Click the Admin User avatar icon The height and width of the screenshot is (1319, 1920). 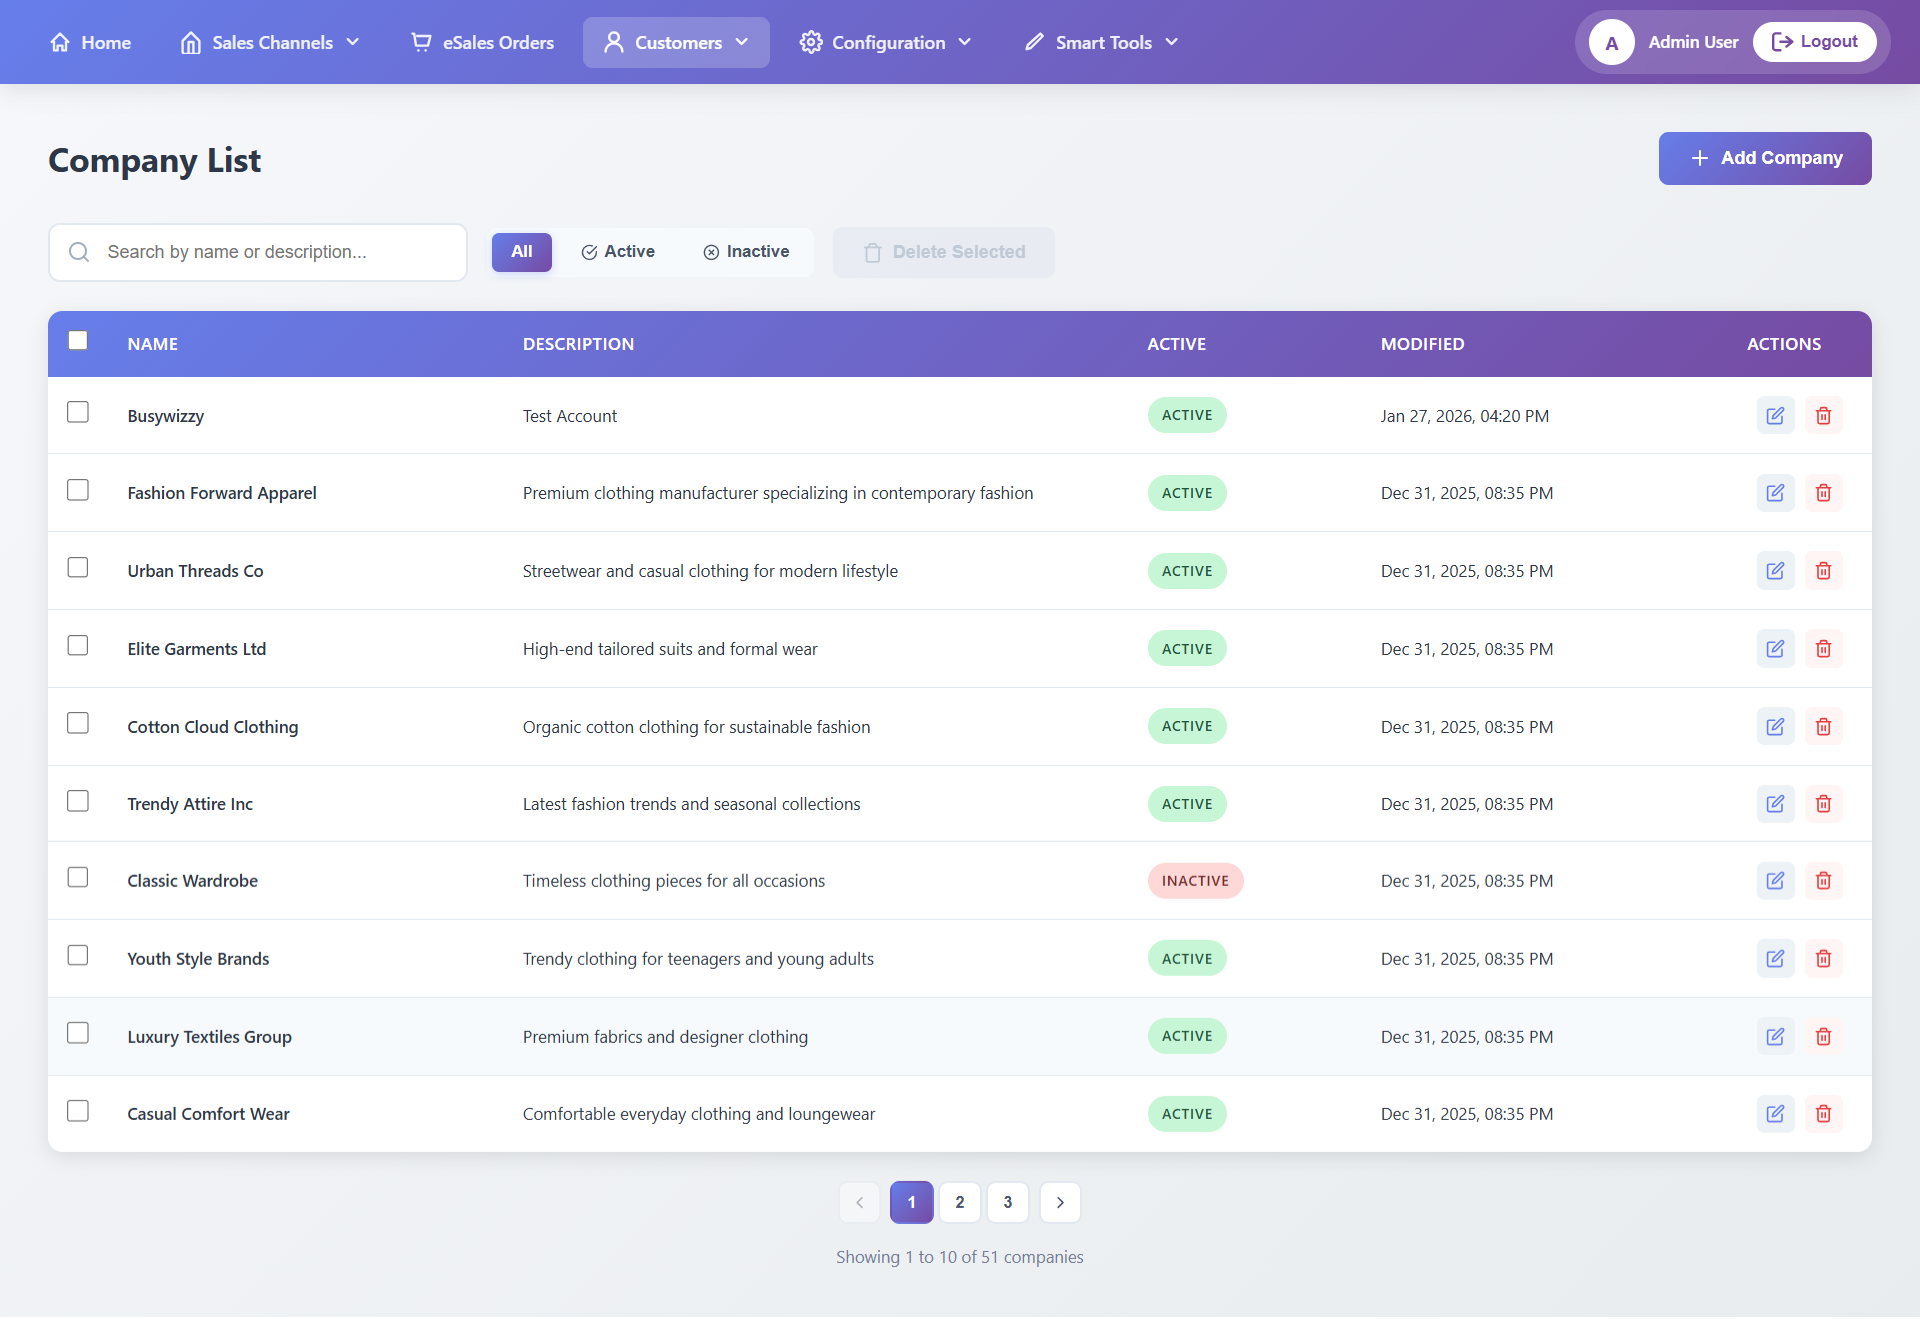click(1611, 43)
